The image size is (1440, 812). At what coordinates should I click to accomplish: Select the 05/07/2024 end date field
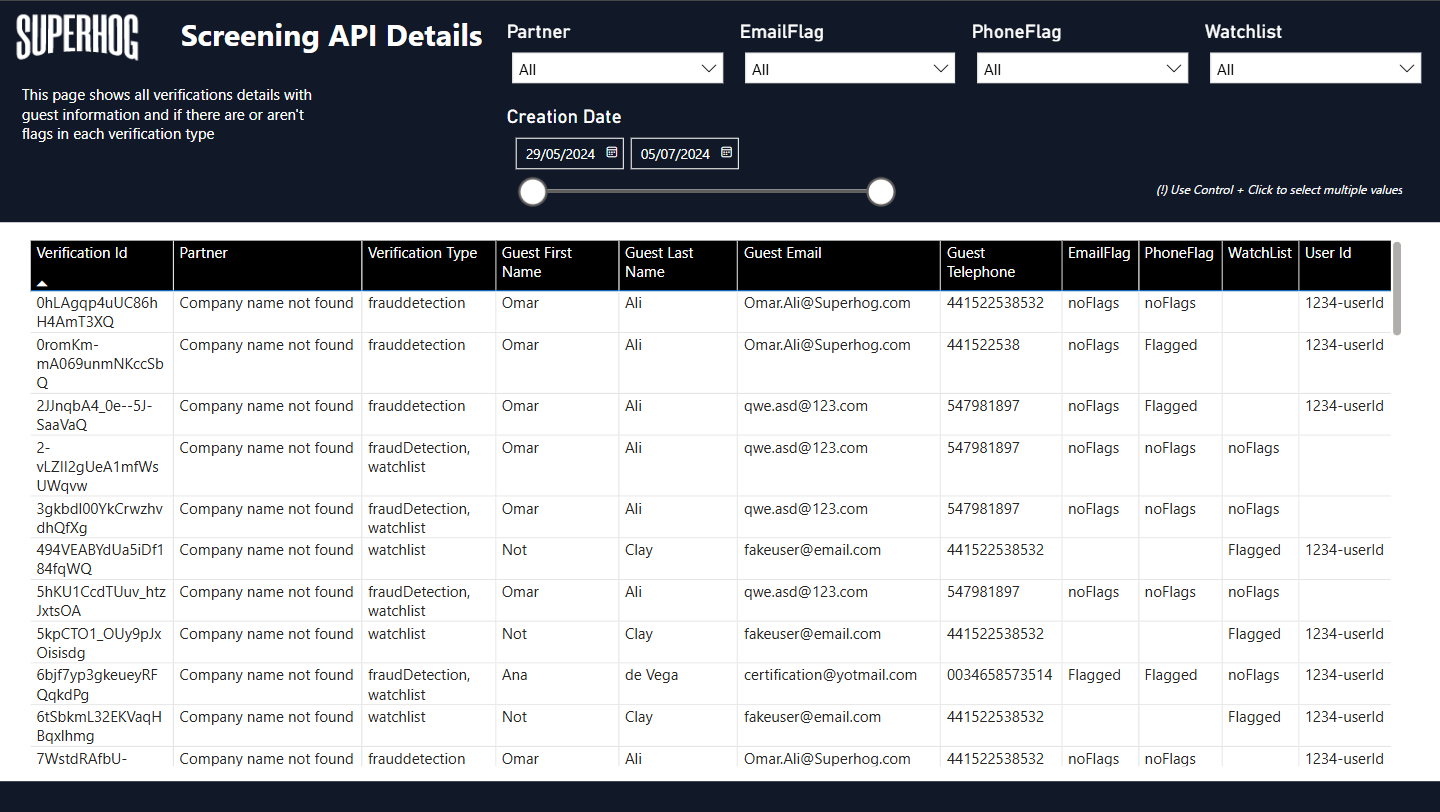pos(675,154)
